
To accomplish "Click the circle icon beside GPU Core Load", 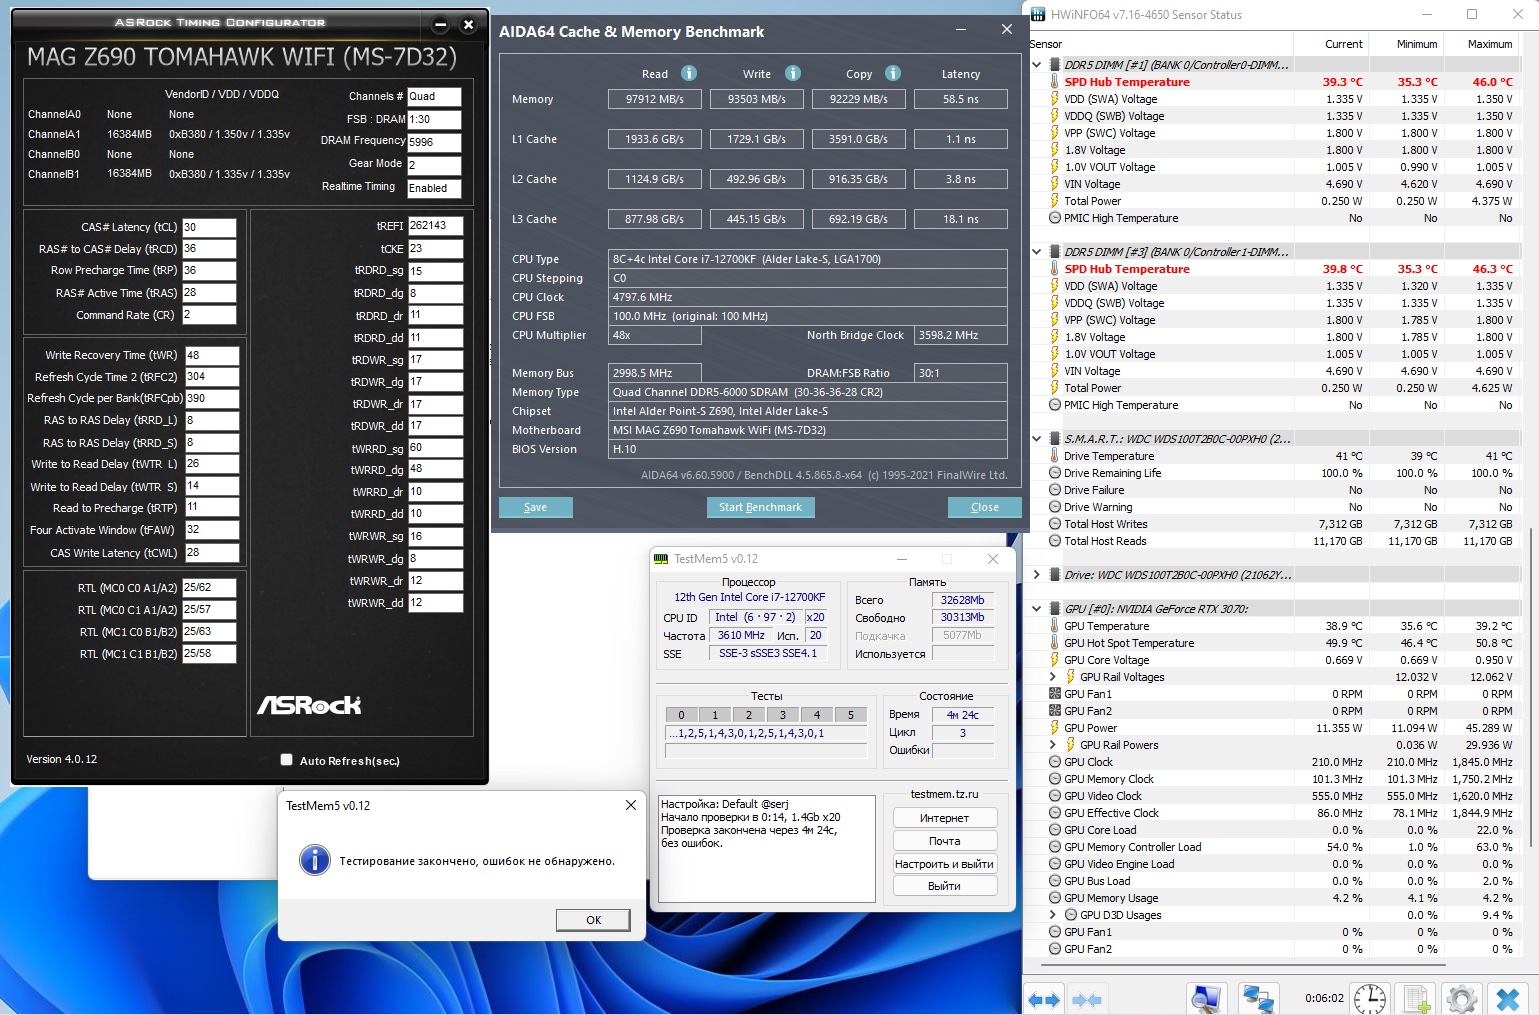I will coord(1054,830).
